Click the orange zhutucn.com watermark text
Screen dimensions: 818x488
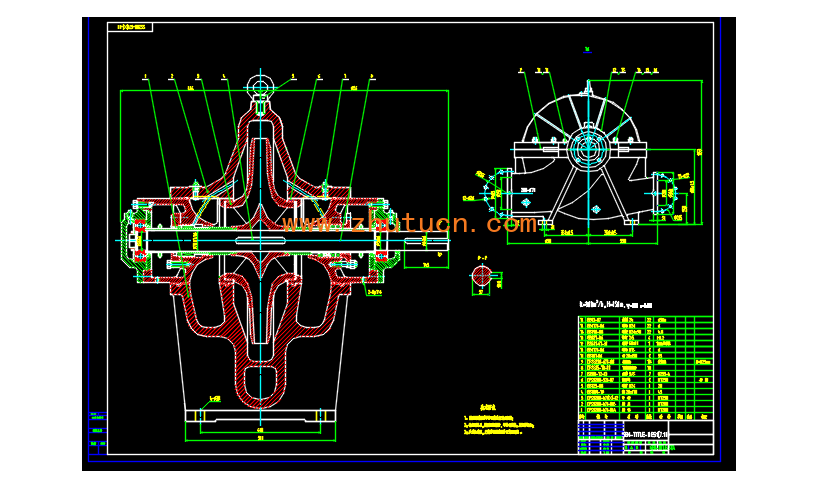(x=410, y=223)
